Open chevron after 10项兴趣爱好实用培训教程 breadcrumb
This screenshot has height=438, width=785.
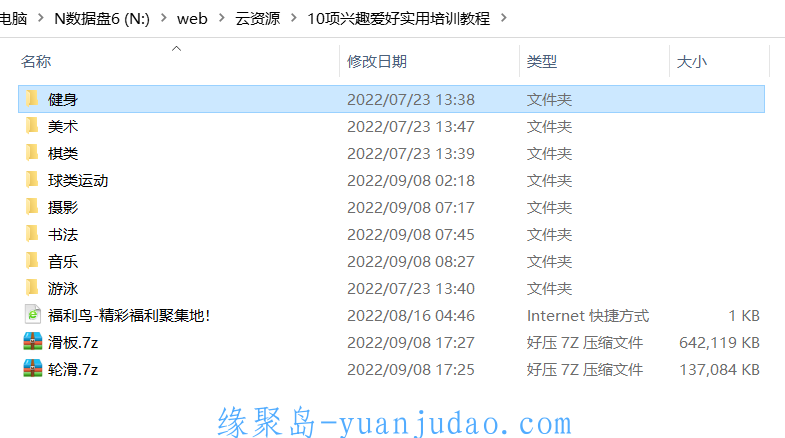[504, 18]
